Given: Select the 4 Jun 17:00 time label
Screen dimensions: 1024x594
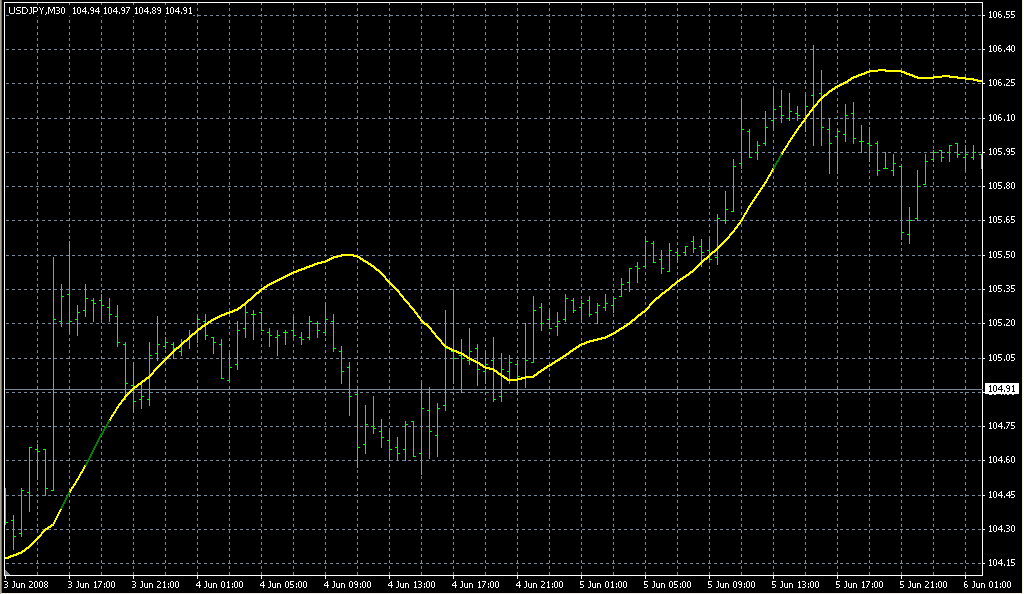Looking at the screenshot, I should pyautogui.click(x=477, y=584).
